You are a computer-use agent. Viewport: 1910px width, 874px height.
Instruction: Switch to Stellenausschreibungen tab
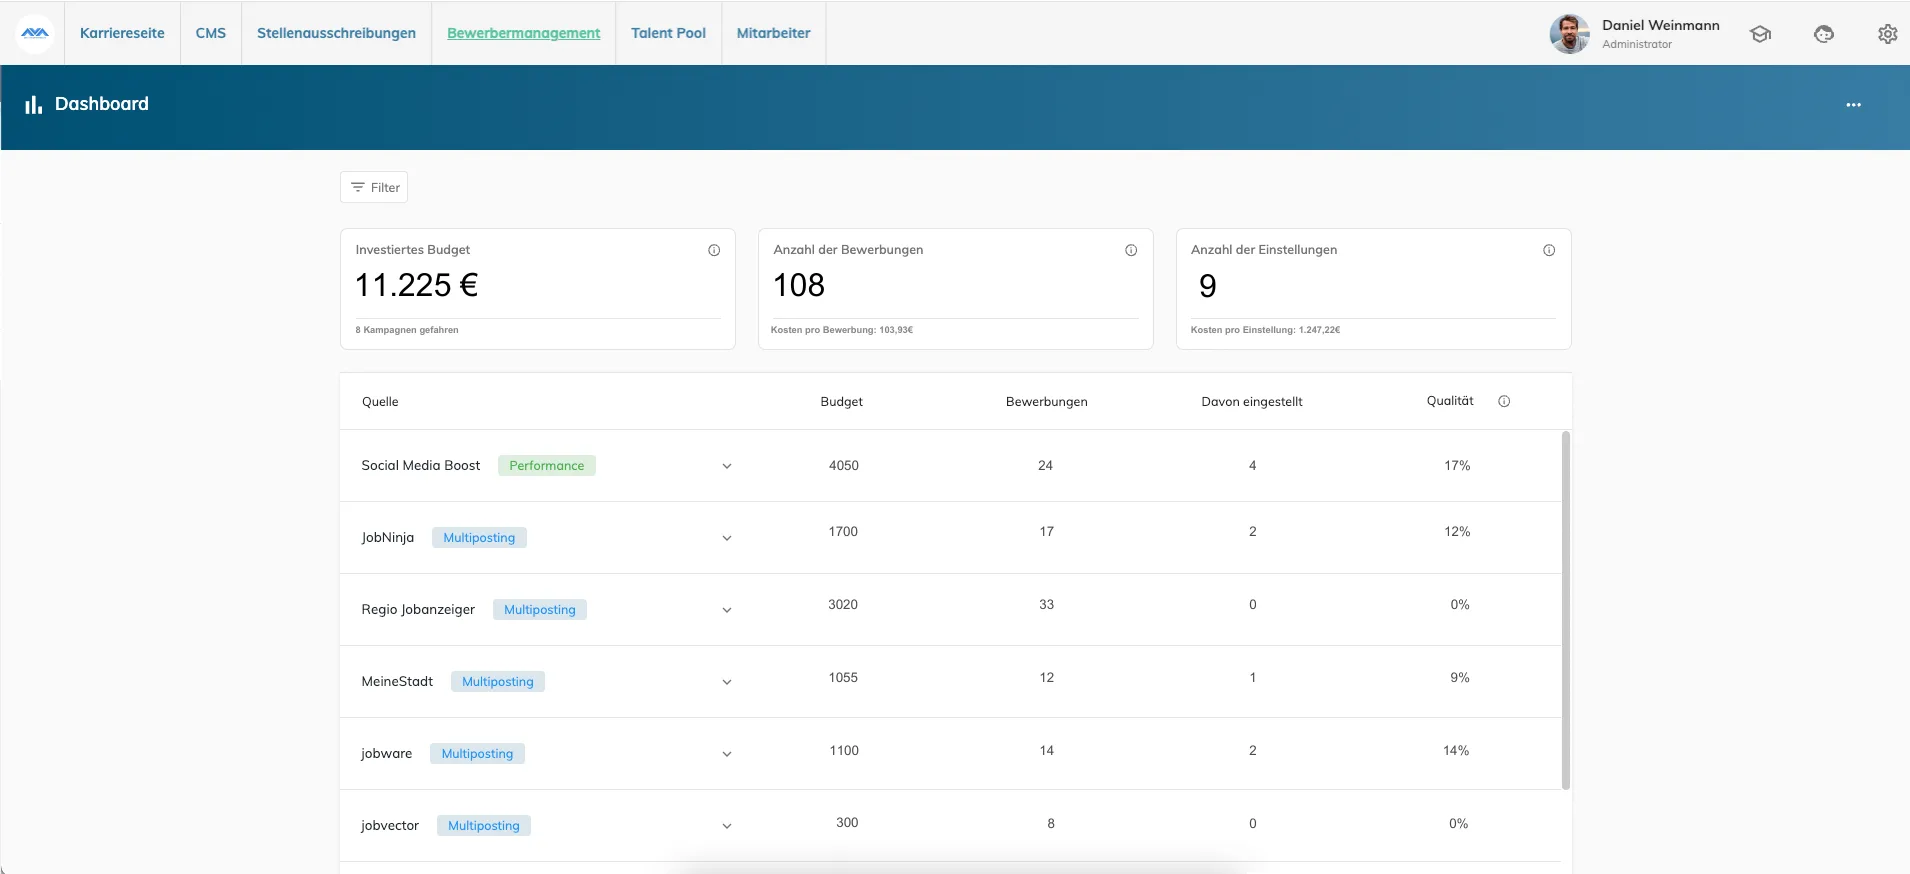[x=336, y=33]
